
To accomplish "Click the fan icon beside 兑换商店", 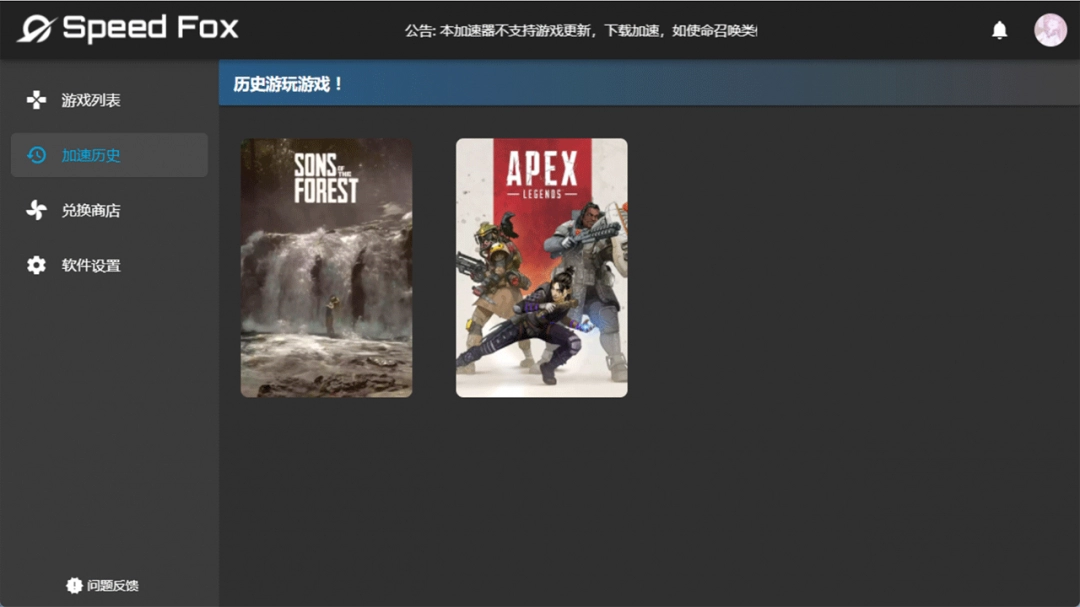I will [36, 210].
